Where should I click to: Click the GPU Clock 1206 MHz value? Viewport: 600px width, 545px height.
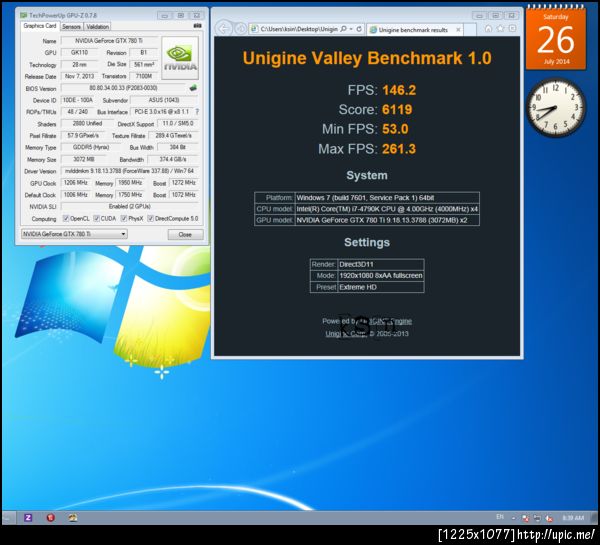76,183
